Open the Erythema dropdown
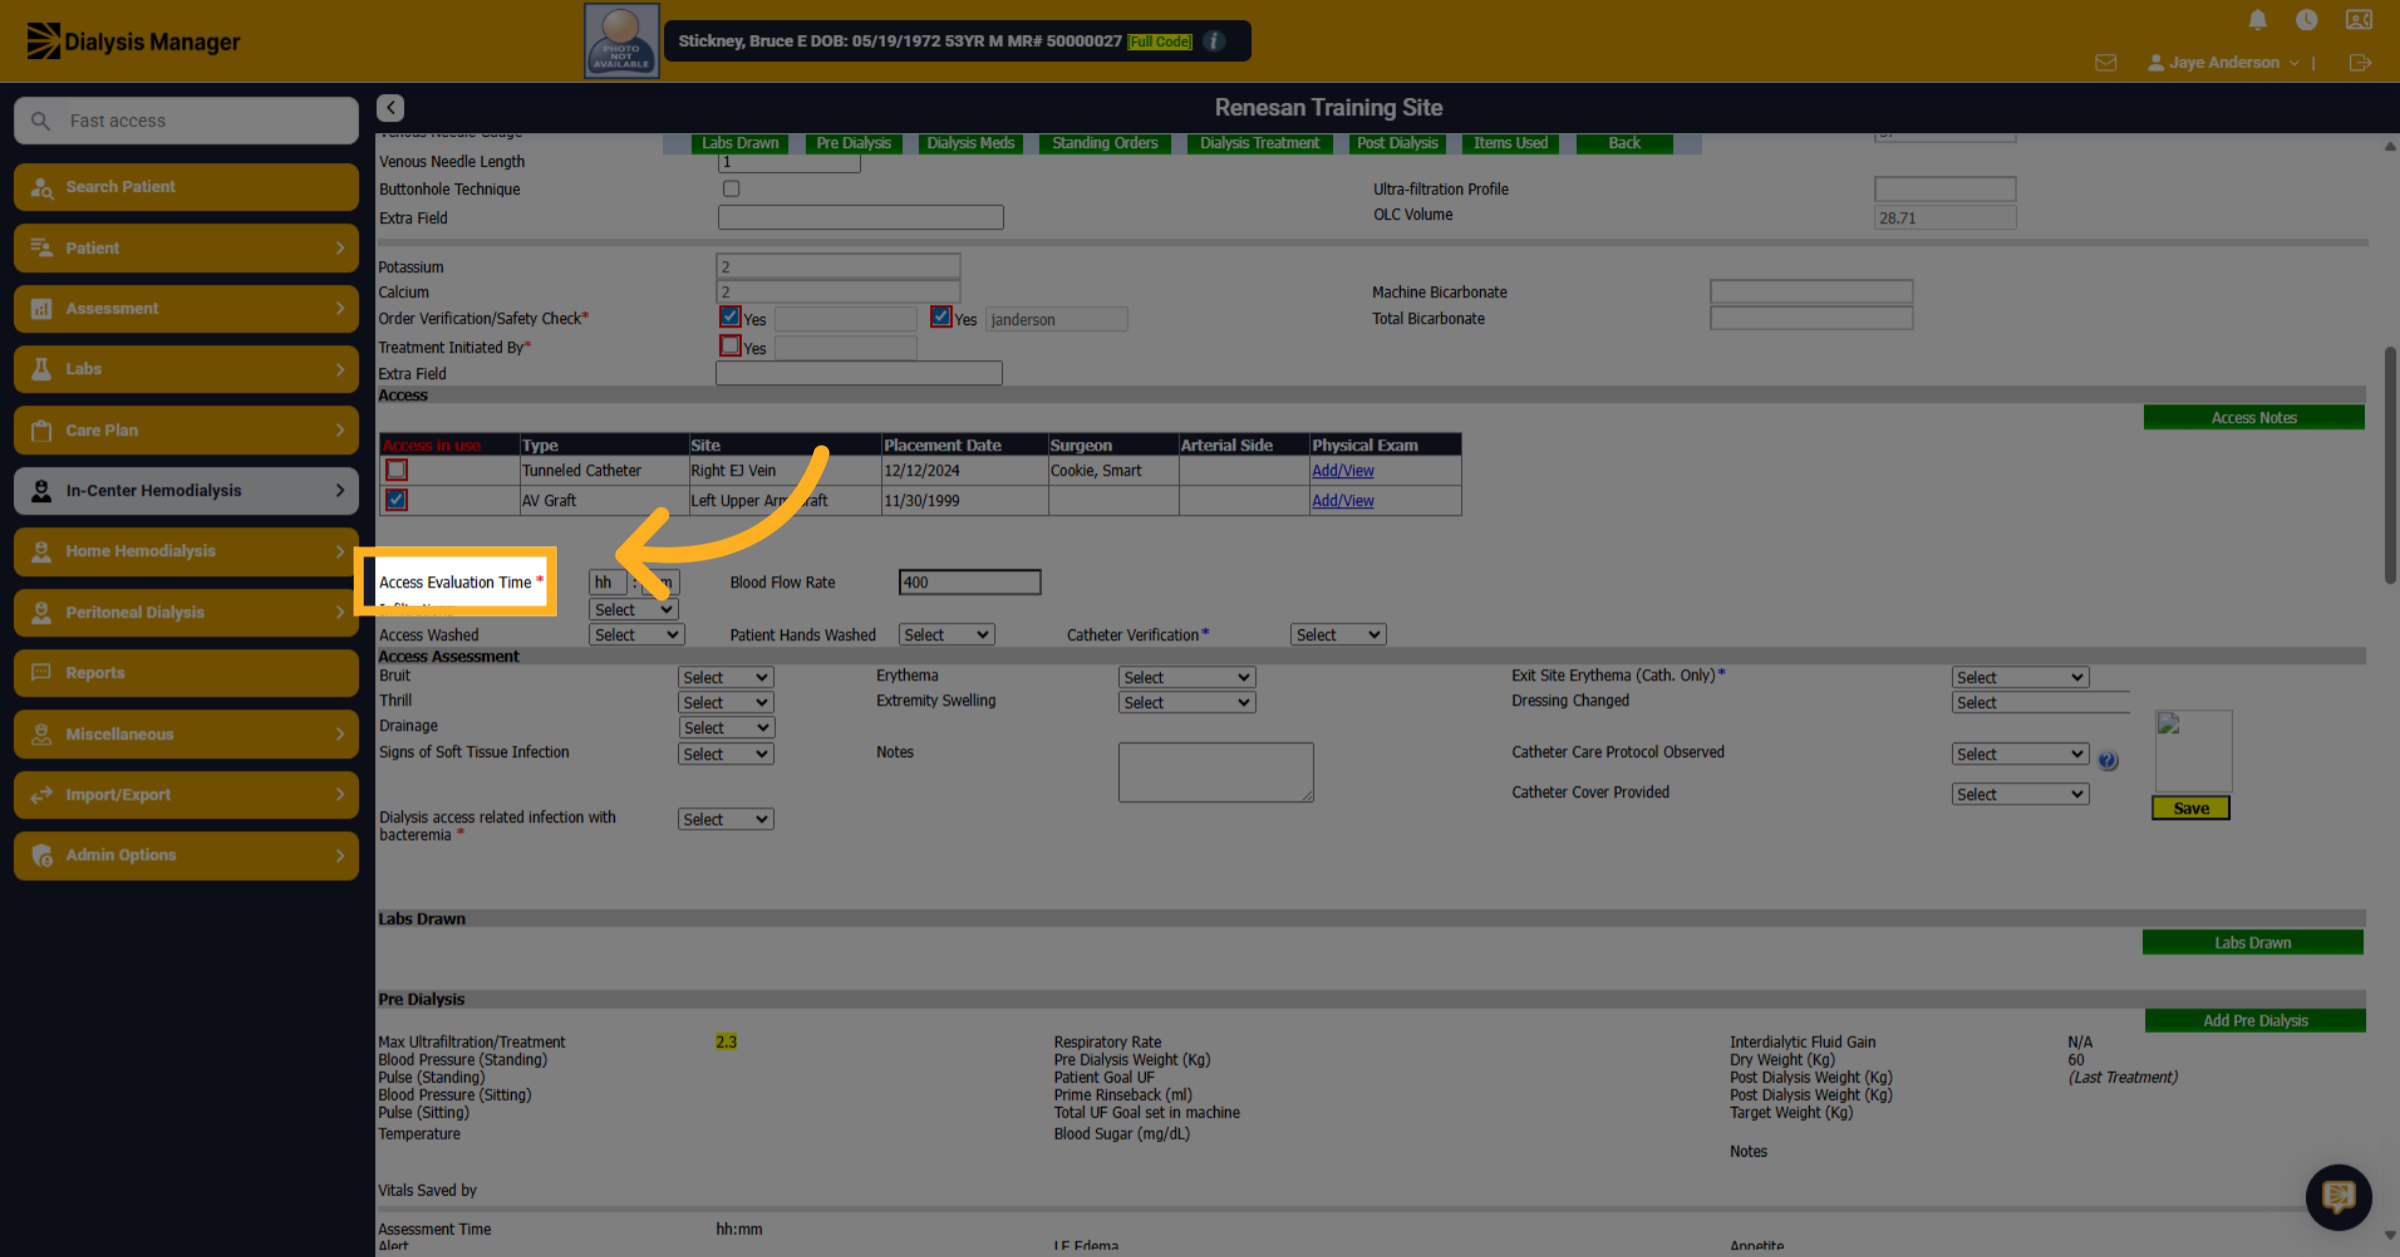 1186,677
